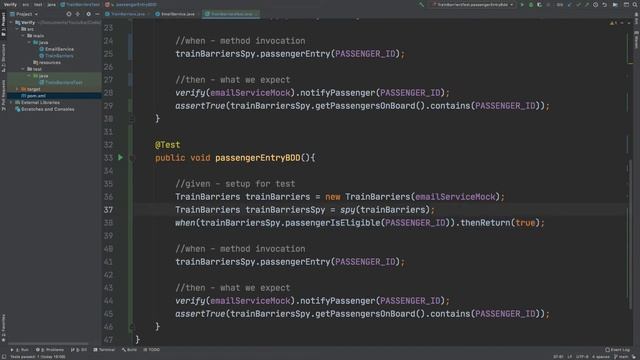Open the Terminal tool window
The image size is (640, 360).
point(104,350)
